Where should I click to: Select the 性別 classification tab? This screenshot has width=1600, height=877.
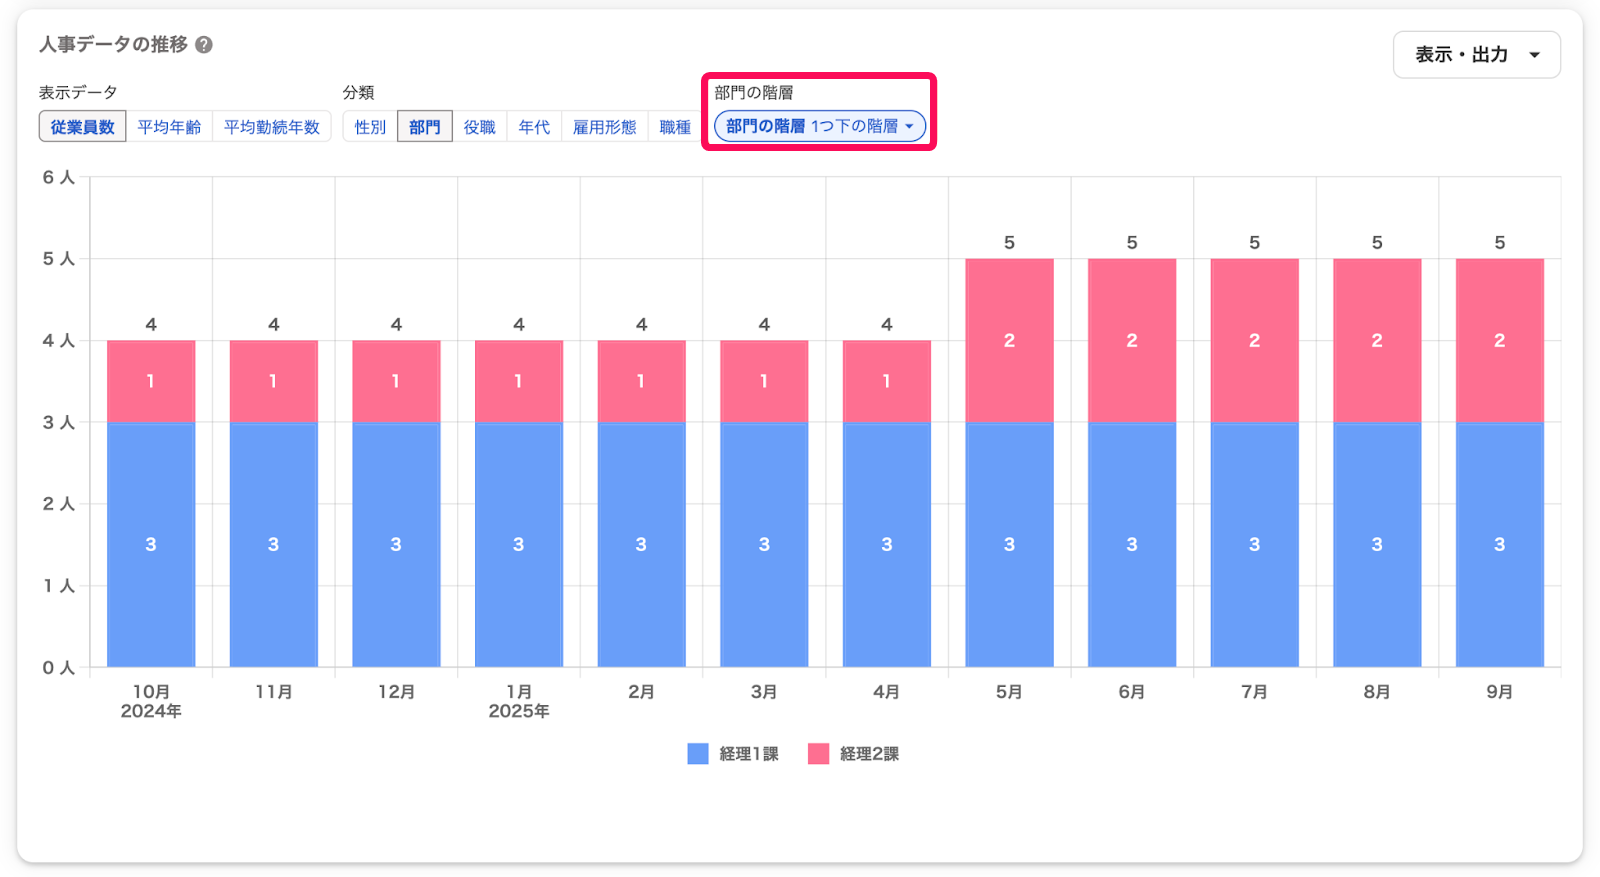pos(370,127)
